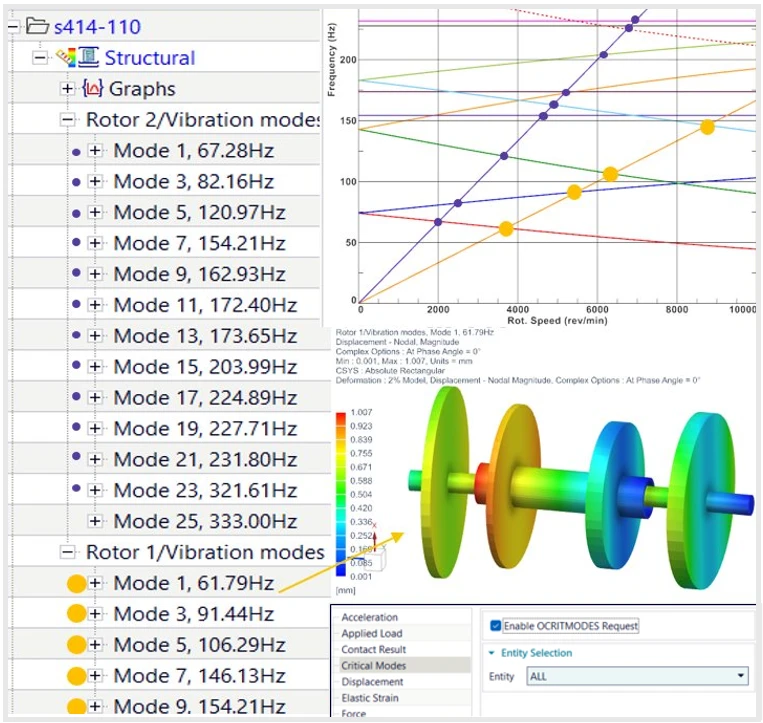Expand Mode 9, 162.93Hz
Image resolution: width=763 pixels, height=723 pixels.
click(95, 274)
